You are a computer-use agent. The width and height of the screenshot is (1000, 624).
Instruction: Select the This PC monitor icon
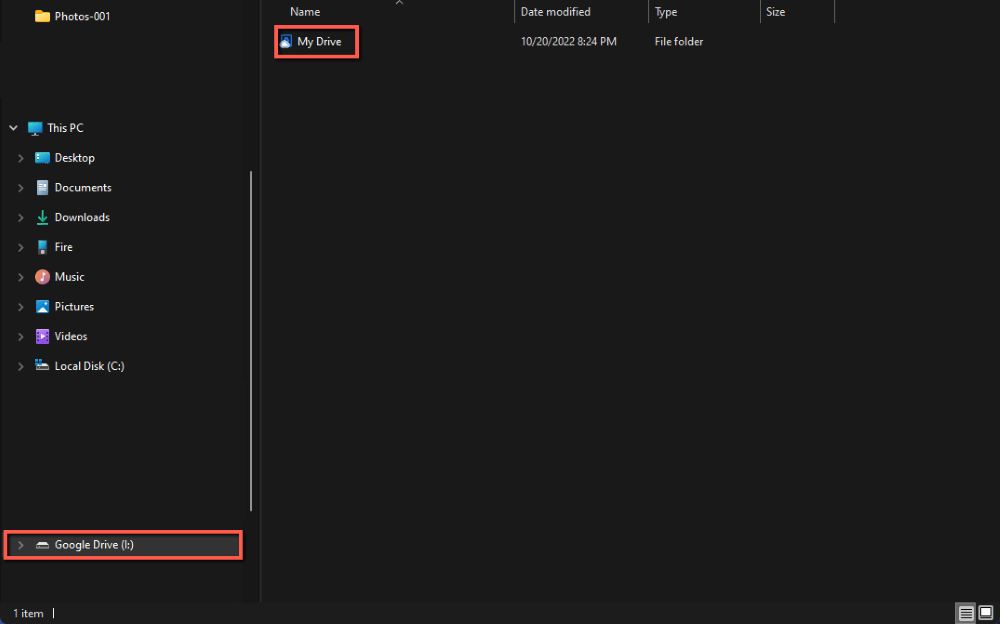coord(35,128)
